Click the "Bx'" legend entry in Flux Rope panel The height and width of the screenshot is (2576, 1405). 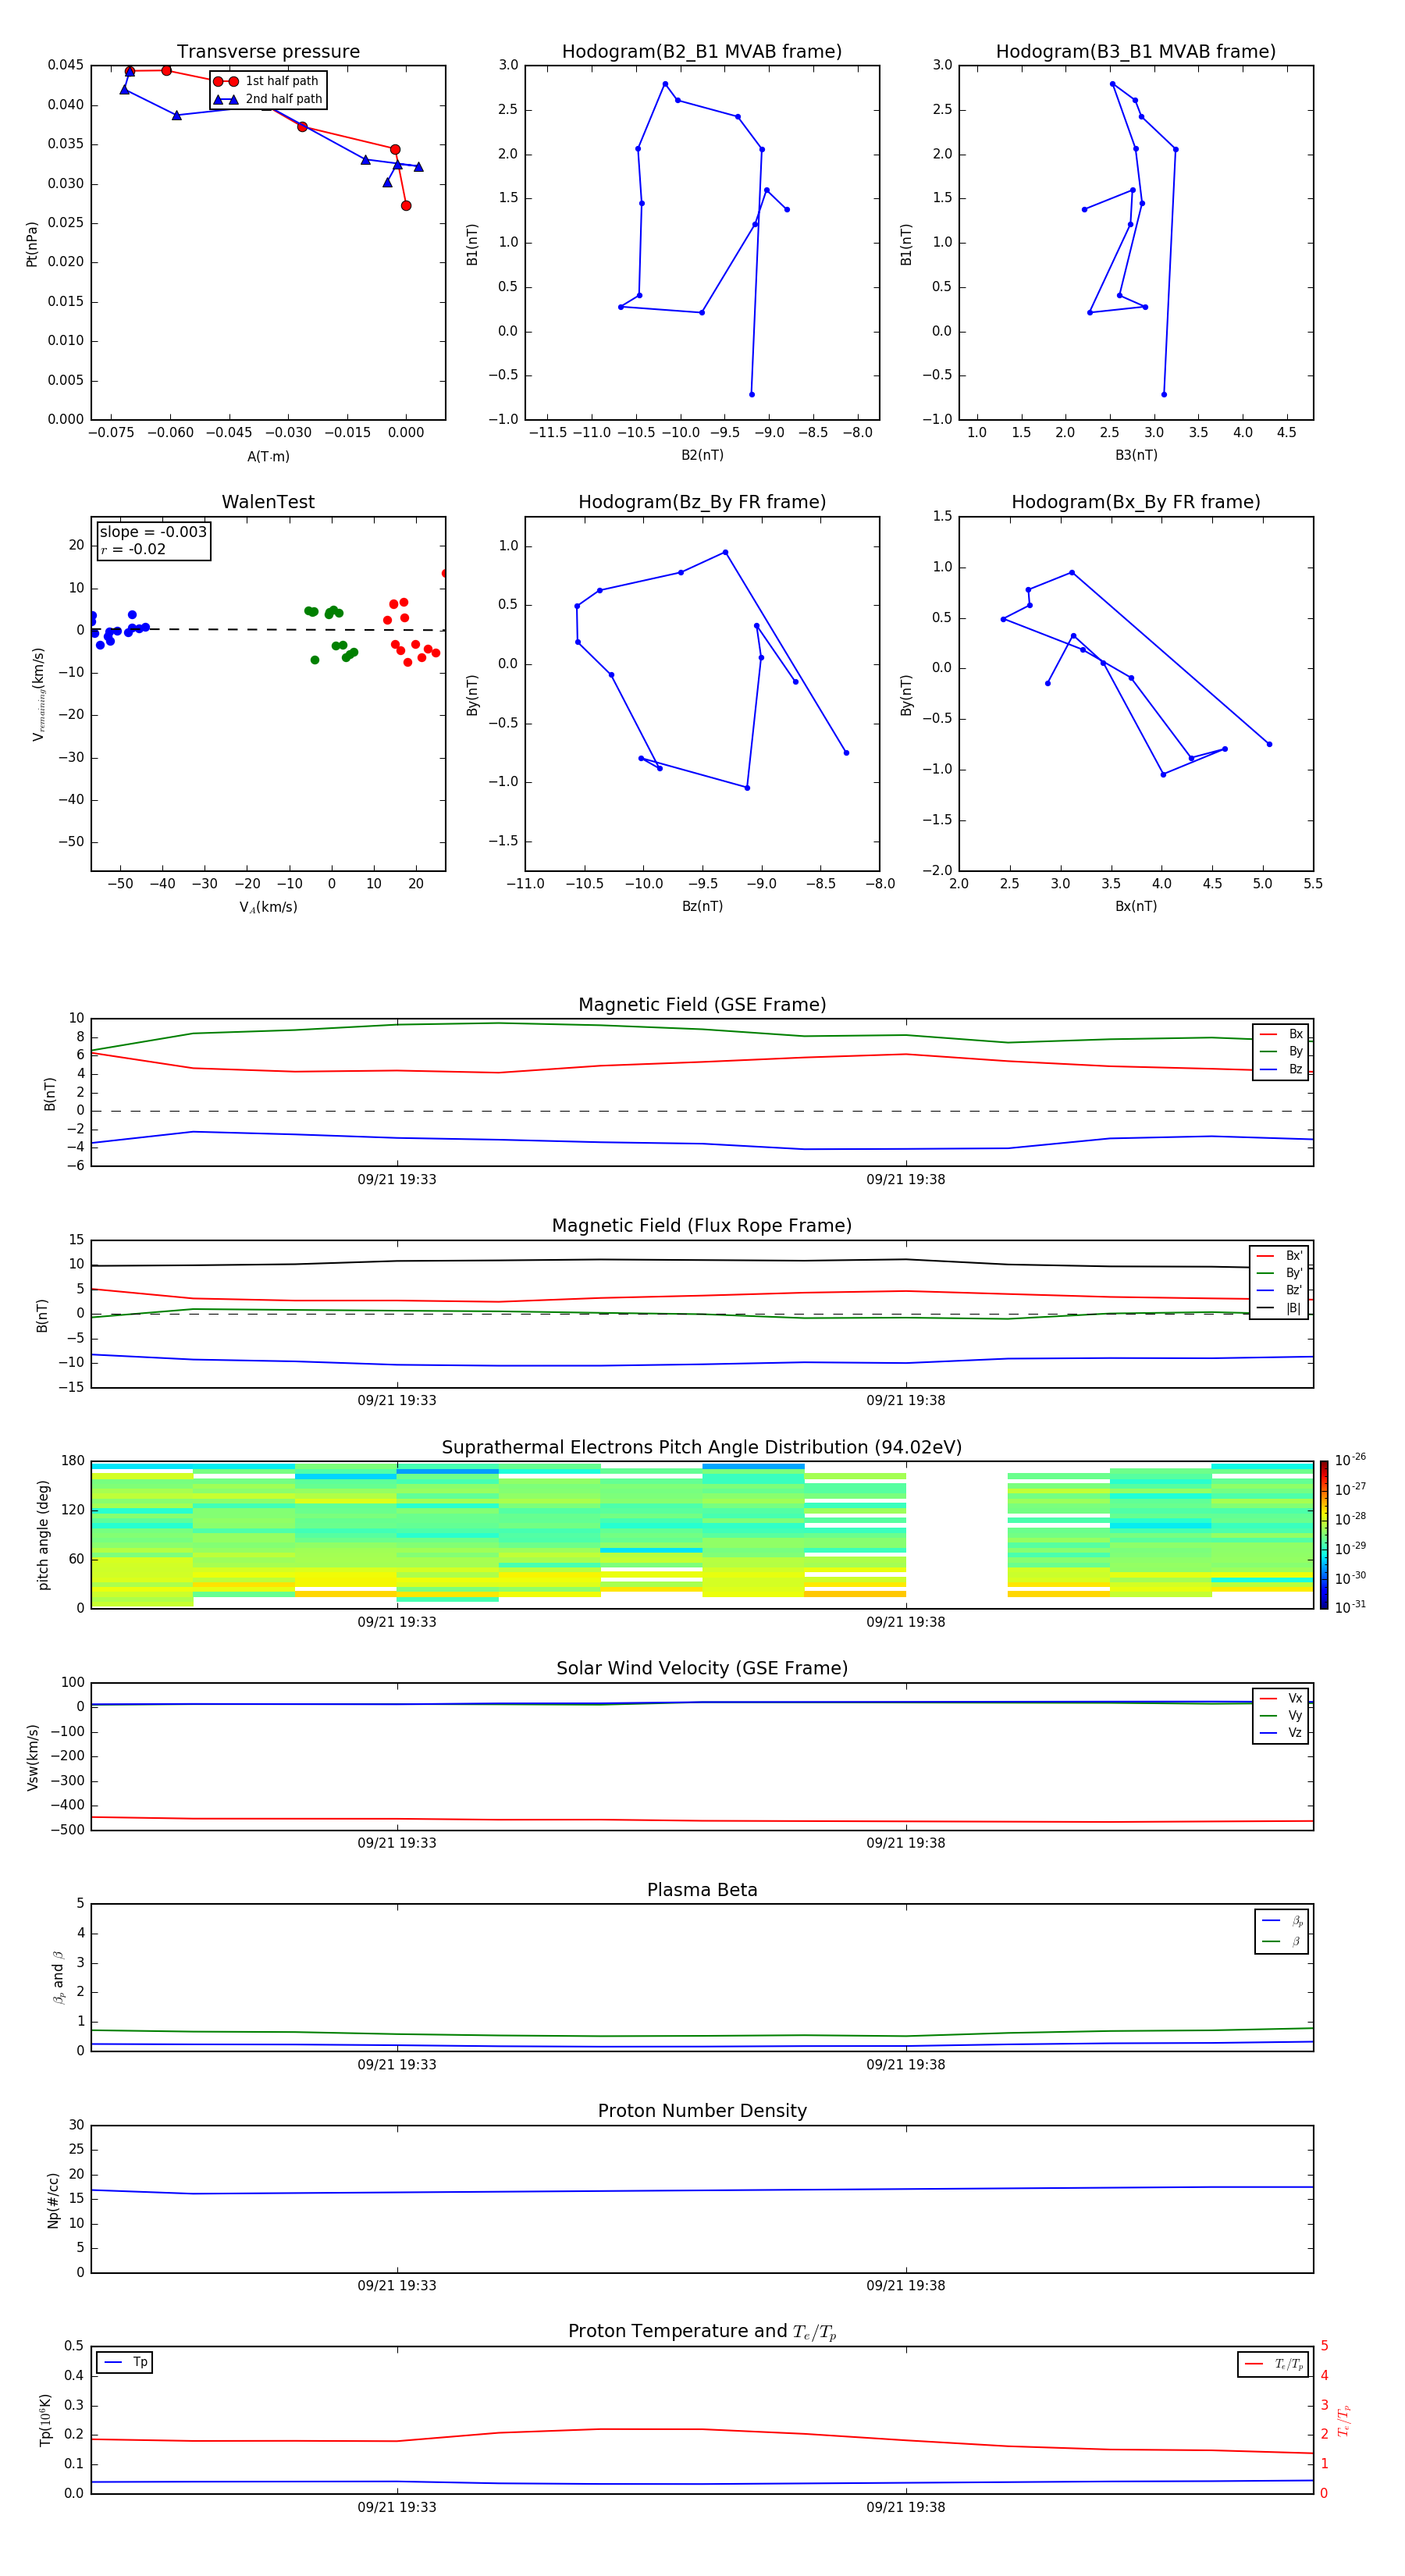pyautogui.click(x=1279, y=1256)
